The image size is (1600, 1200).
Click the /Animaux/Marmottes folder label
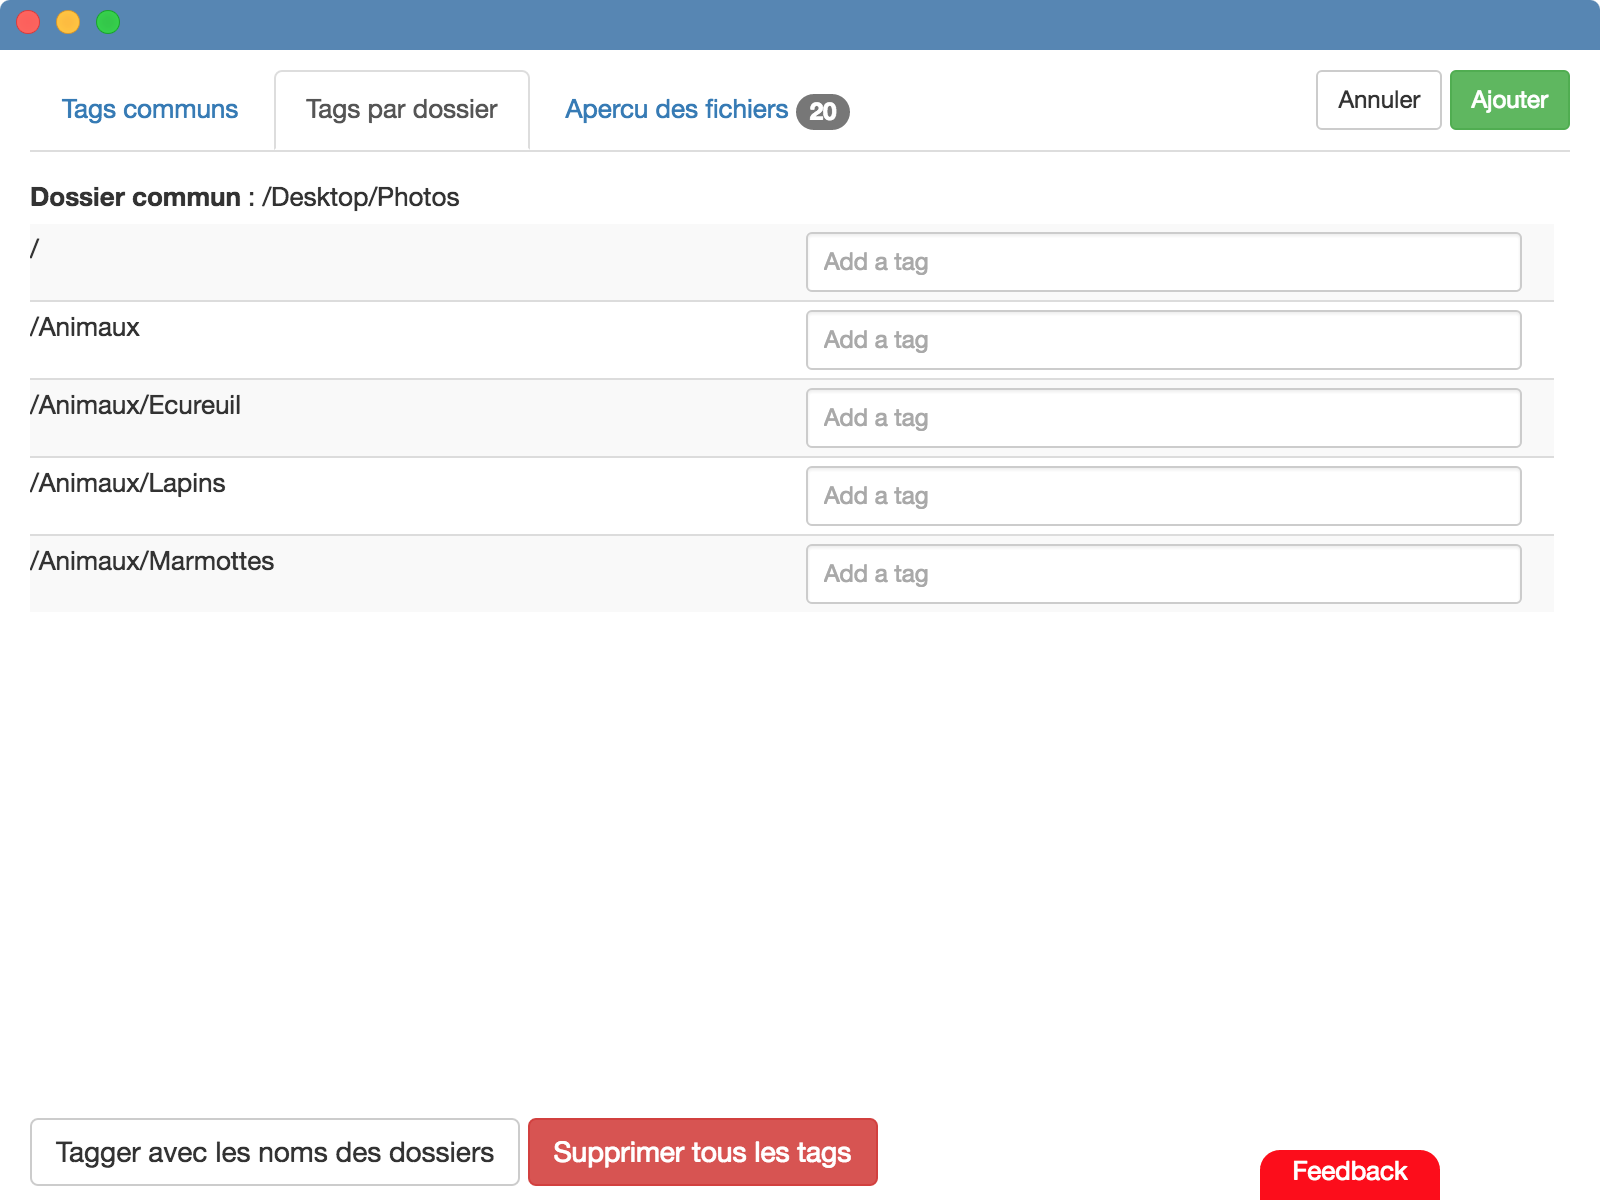coord(151,562)
